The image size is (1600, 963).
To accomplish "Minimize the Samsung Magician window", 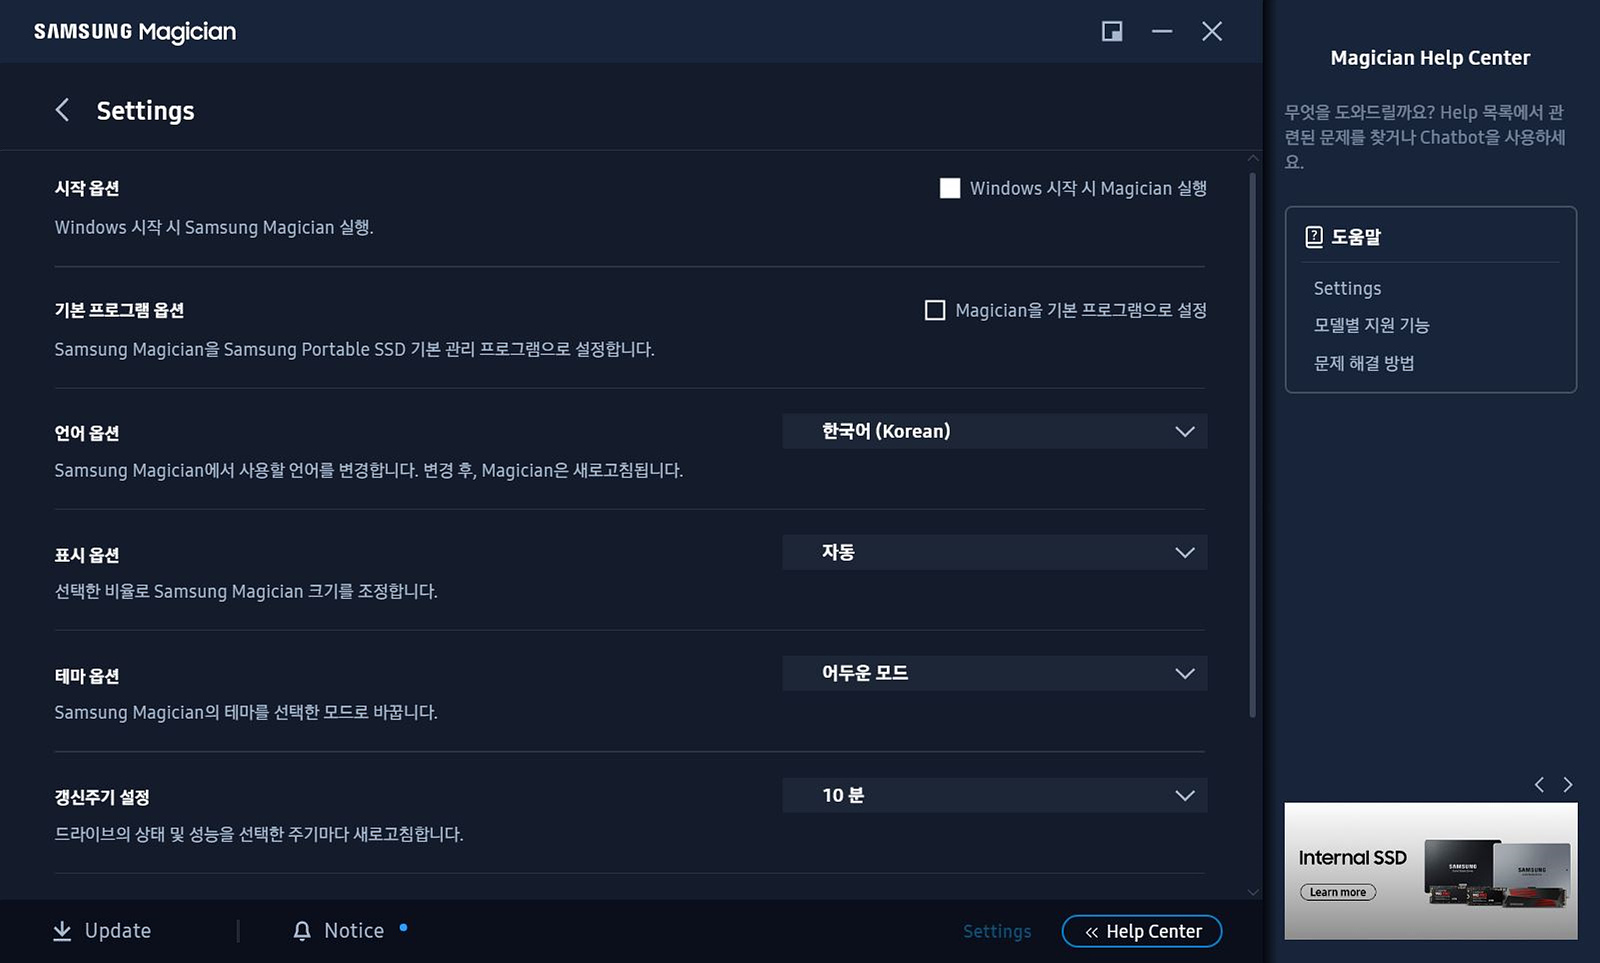I will pos(1162,31).
